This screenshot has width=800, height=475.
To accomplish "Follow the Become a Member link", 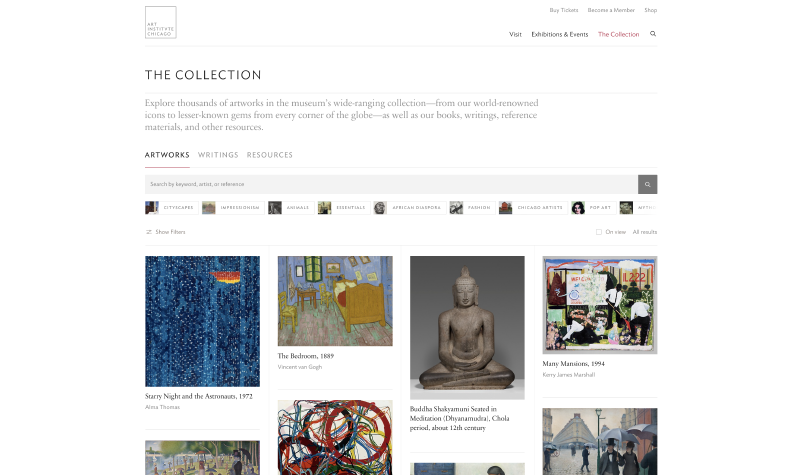I will (611, 10).
